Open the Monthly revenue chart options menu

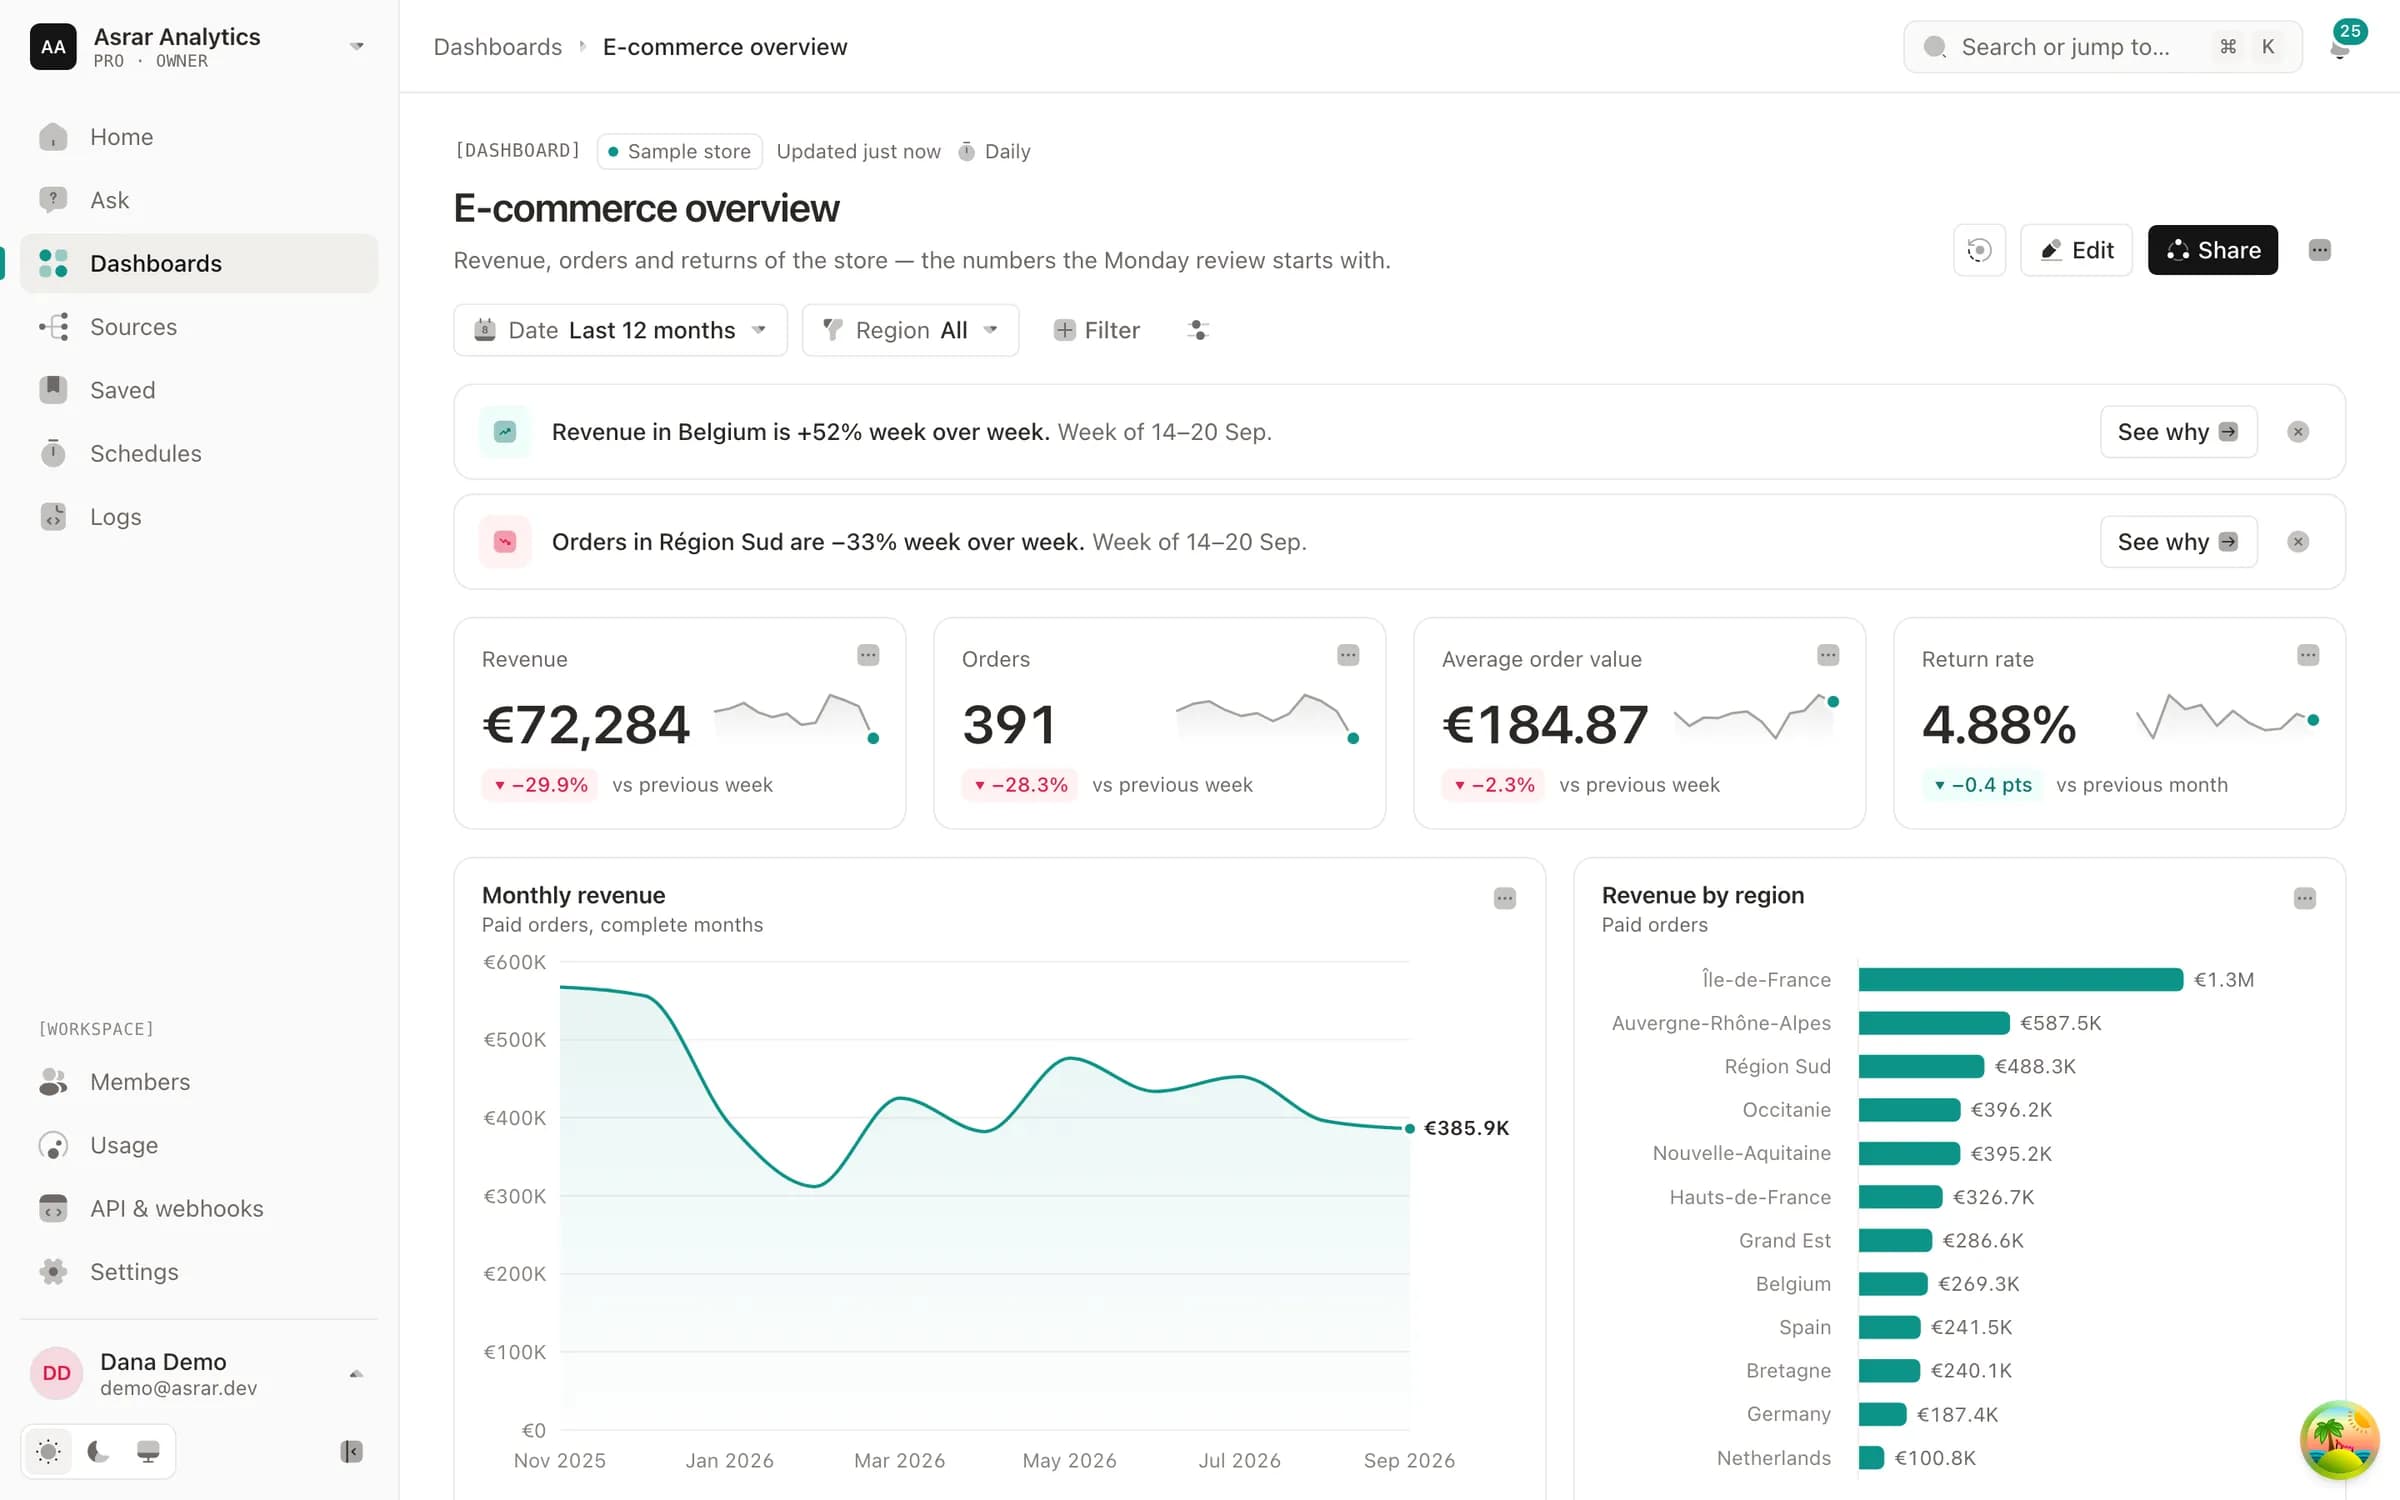[1505, 898]
